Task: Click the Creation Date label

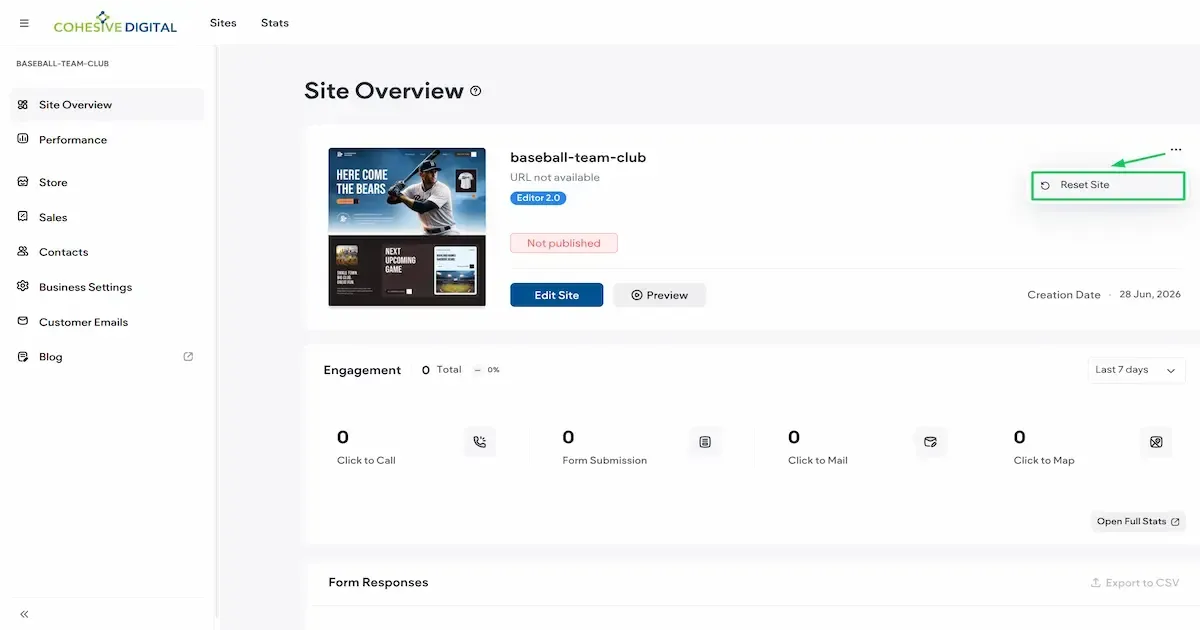Action: 1064,295
